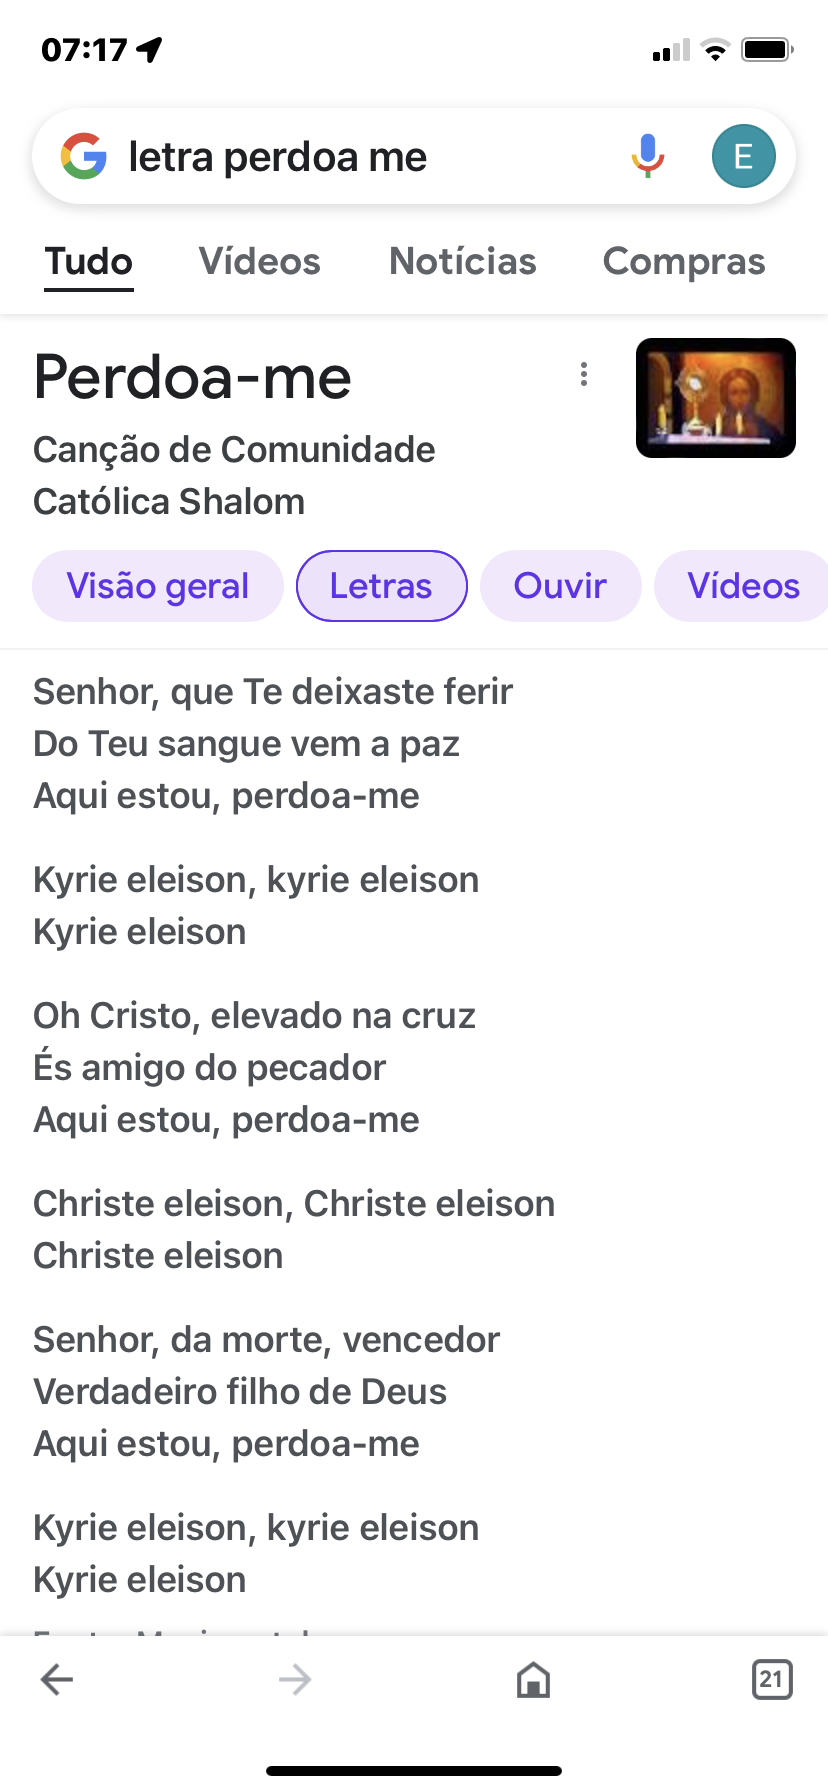828x1792 pixels.
Task: Open the three-dot more options menu
Action: (x=584, y=375)
